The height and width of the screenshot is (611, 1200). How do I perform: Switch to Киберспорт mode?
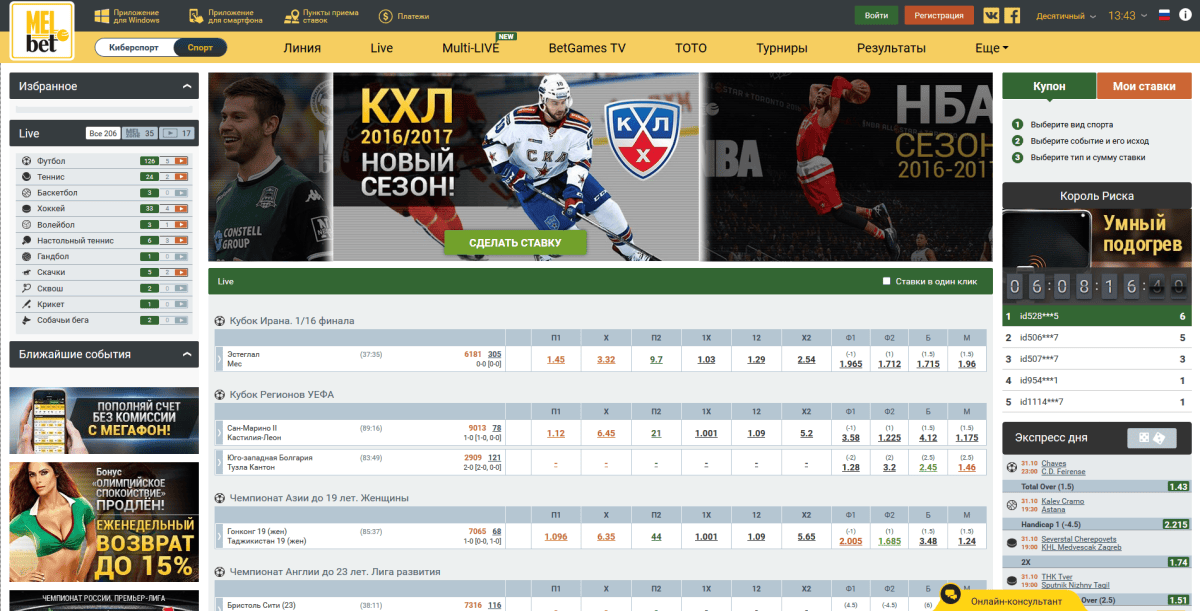coord(134,47)
